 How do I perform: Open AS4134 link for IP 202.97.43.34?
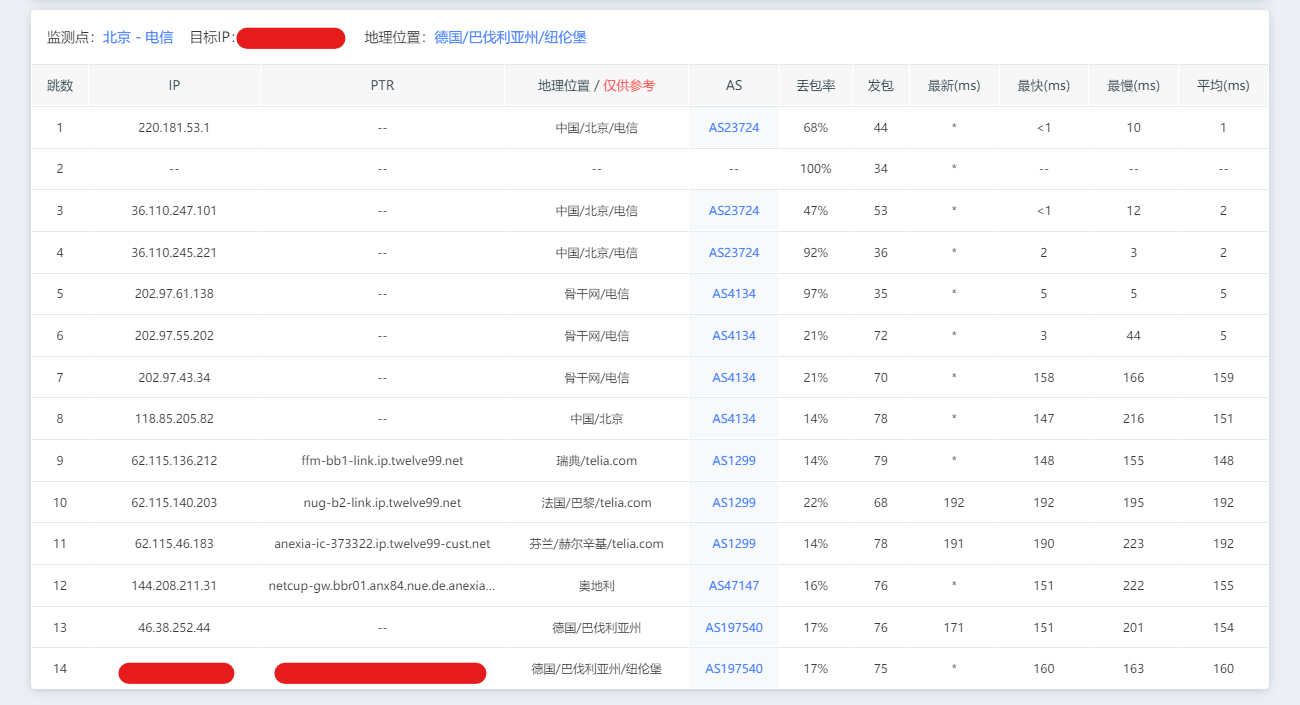[734, 378]
